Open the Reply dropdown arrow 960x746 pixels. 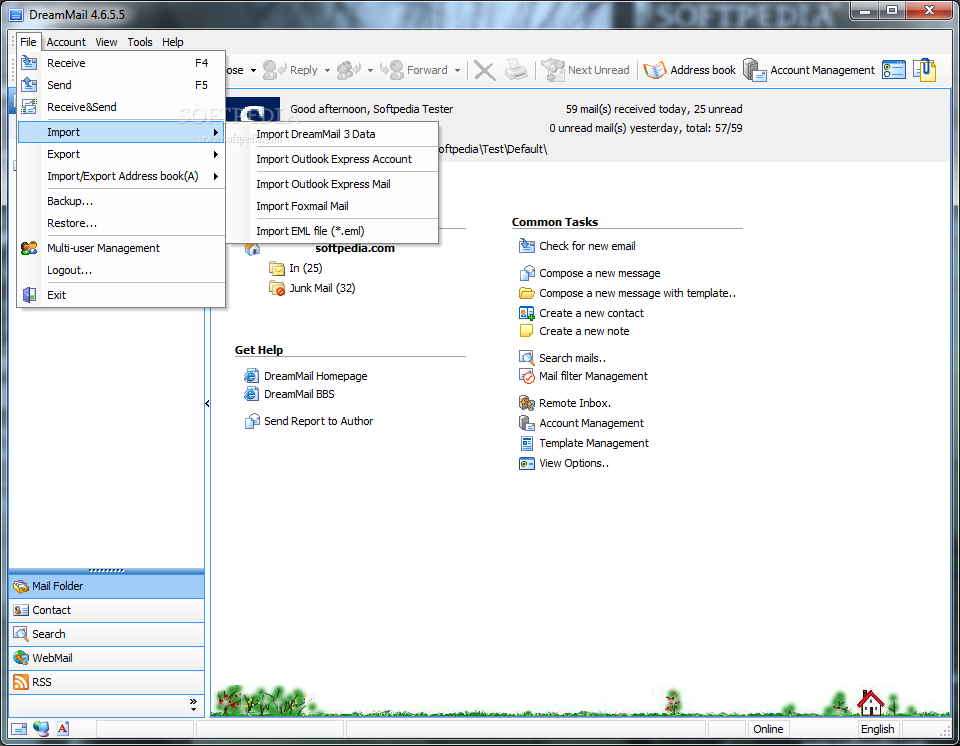tap(327, 70)
